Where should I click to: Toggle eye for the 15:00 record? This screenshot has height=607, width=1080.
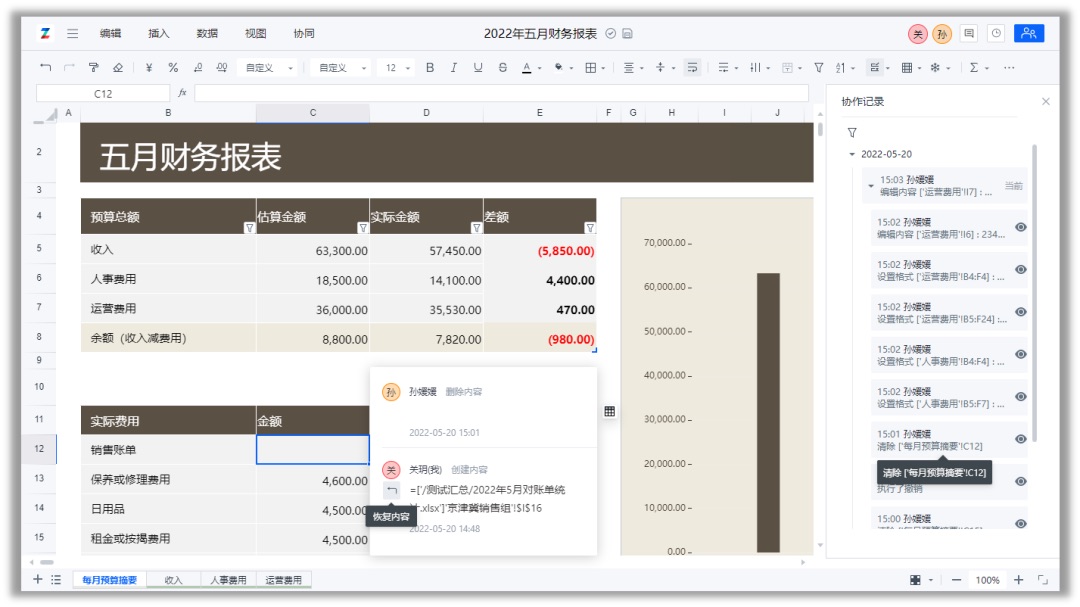(x=1021, y=524)
